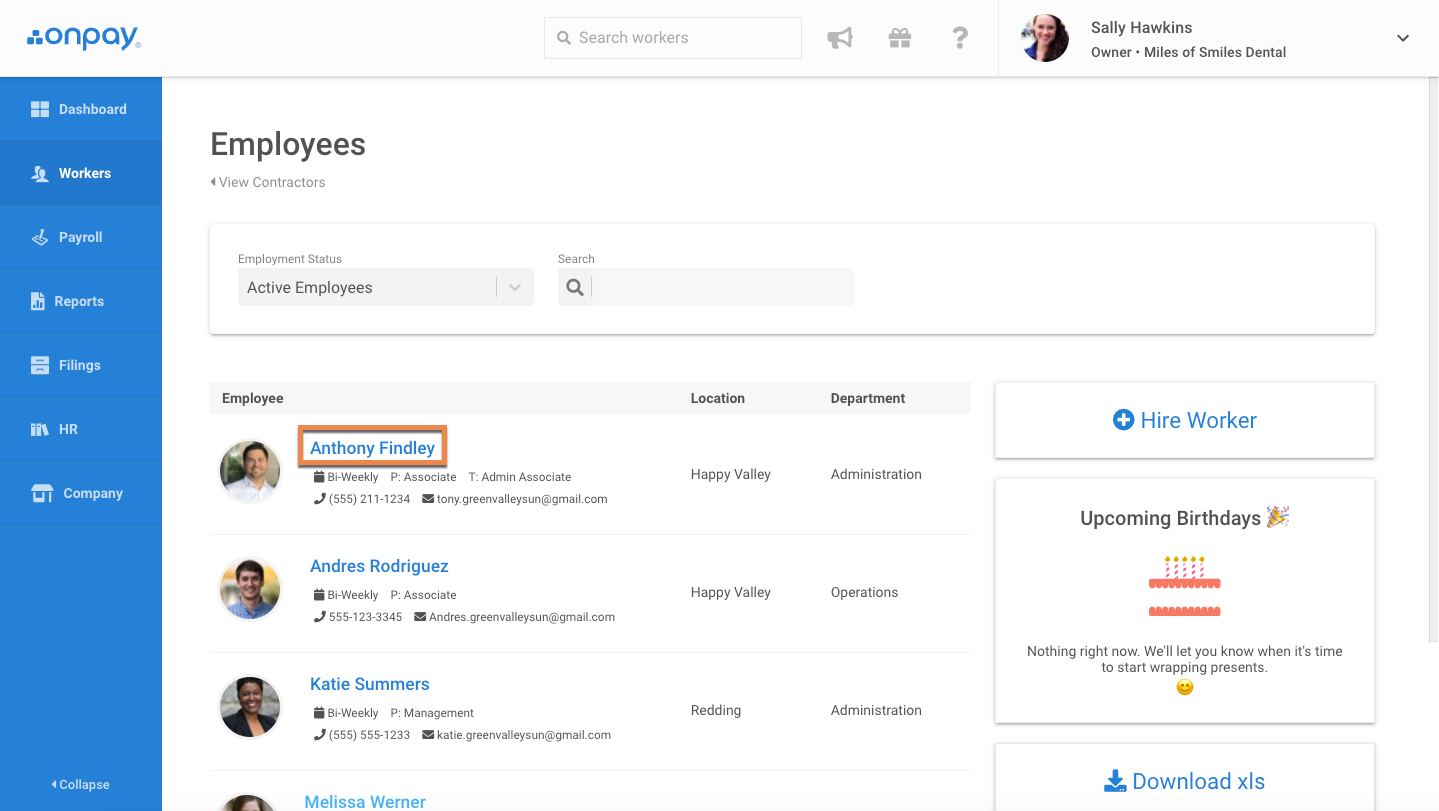This screenshot has height=811, width=1439.
Task: Click the magnifier icon in Search workers
Action: 564,38
